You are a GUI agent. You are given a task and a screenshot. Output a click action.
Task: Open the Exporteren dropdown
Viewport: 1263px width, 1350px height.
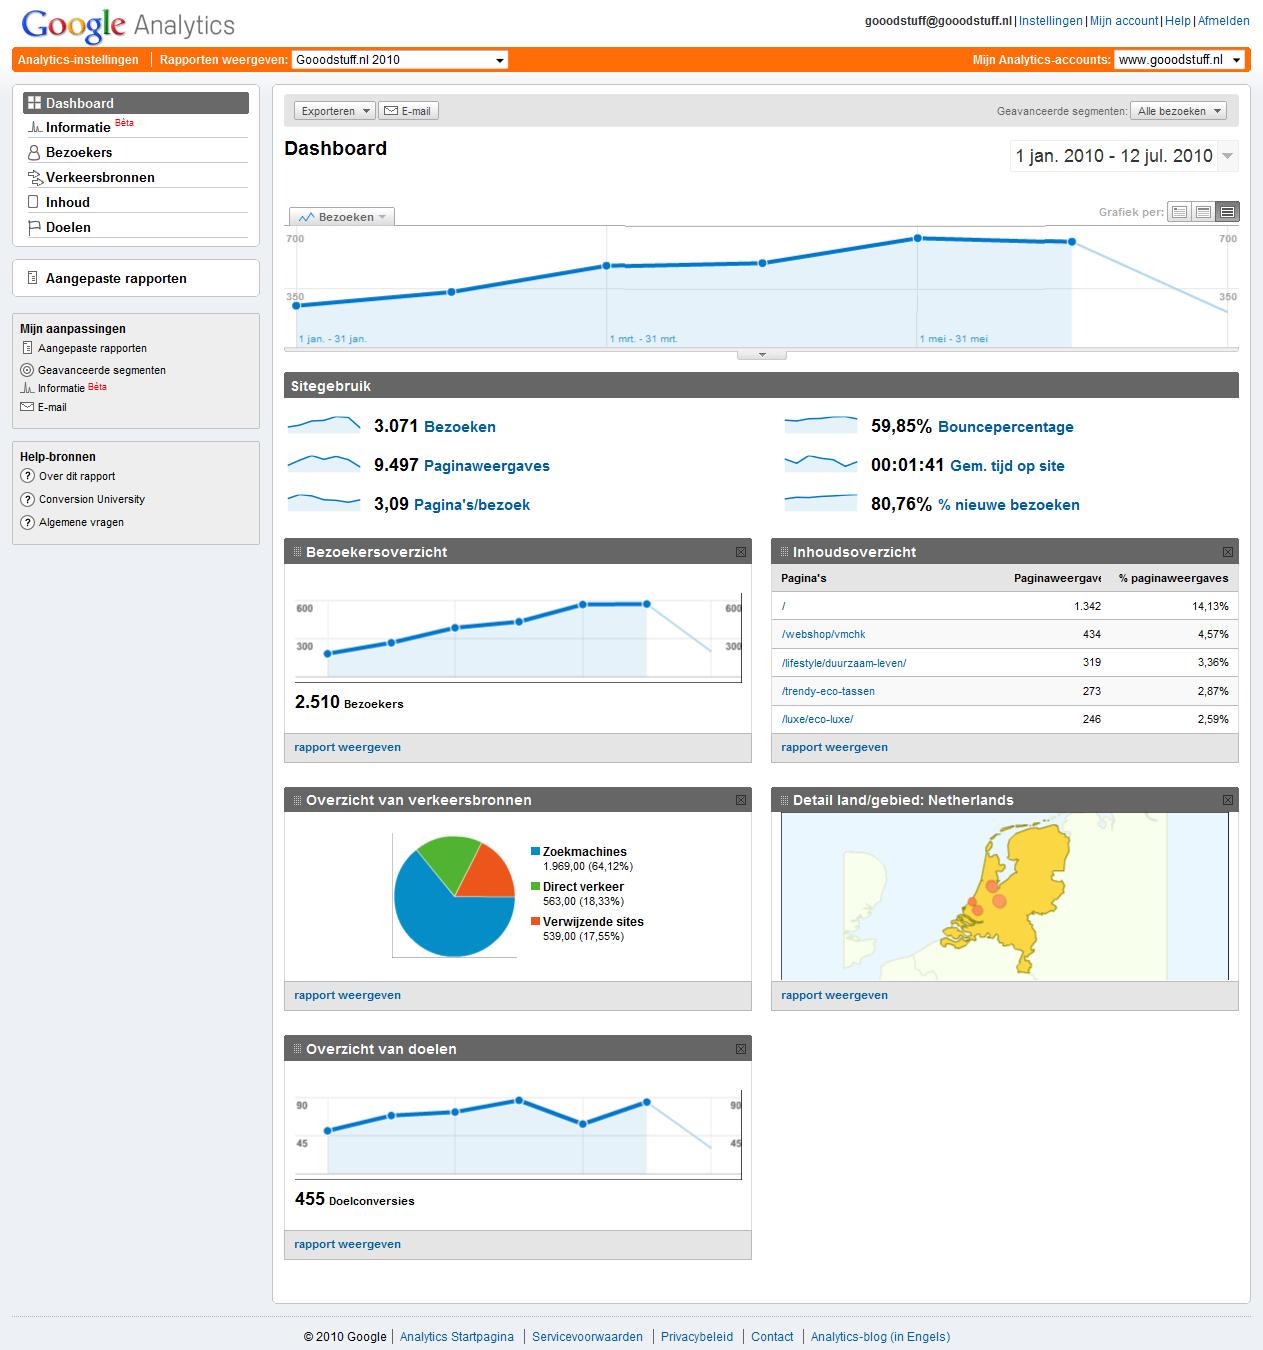click(333, 110)
